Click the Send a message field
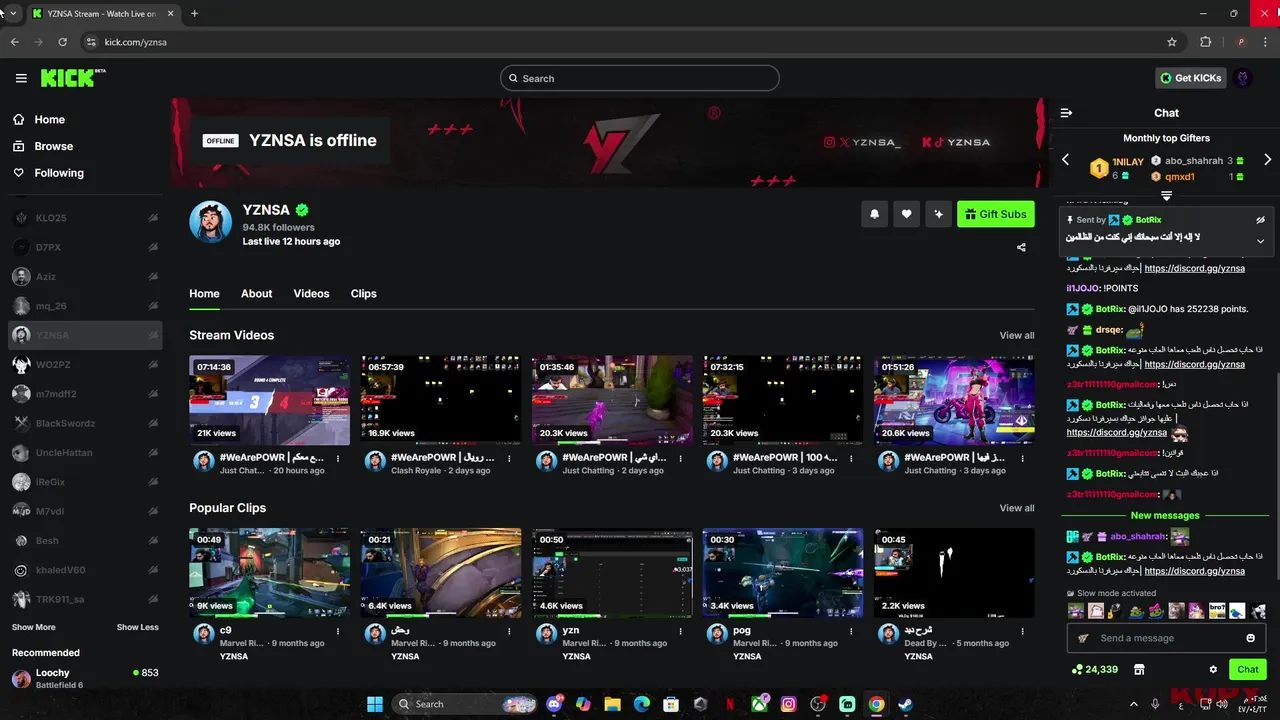Image resolution: width=1280 pixels, height=720 pixels. pos(1165,638)
